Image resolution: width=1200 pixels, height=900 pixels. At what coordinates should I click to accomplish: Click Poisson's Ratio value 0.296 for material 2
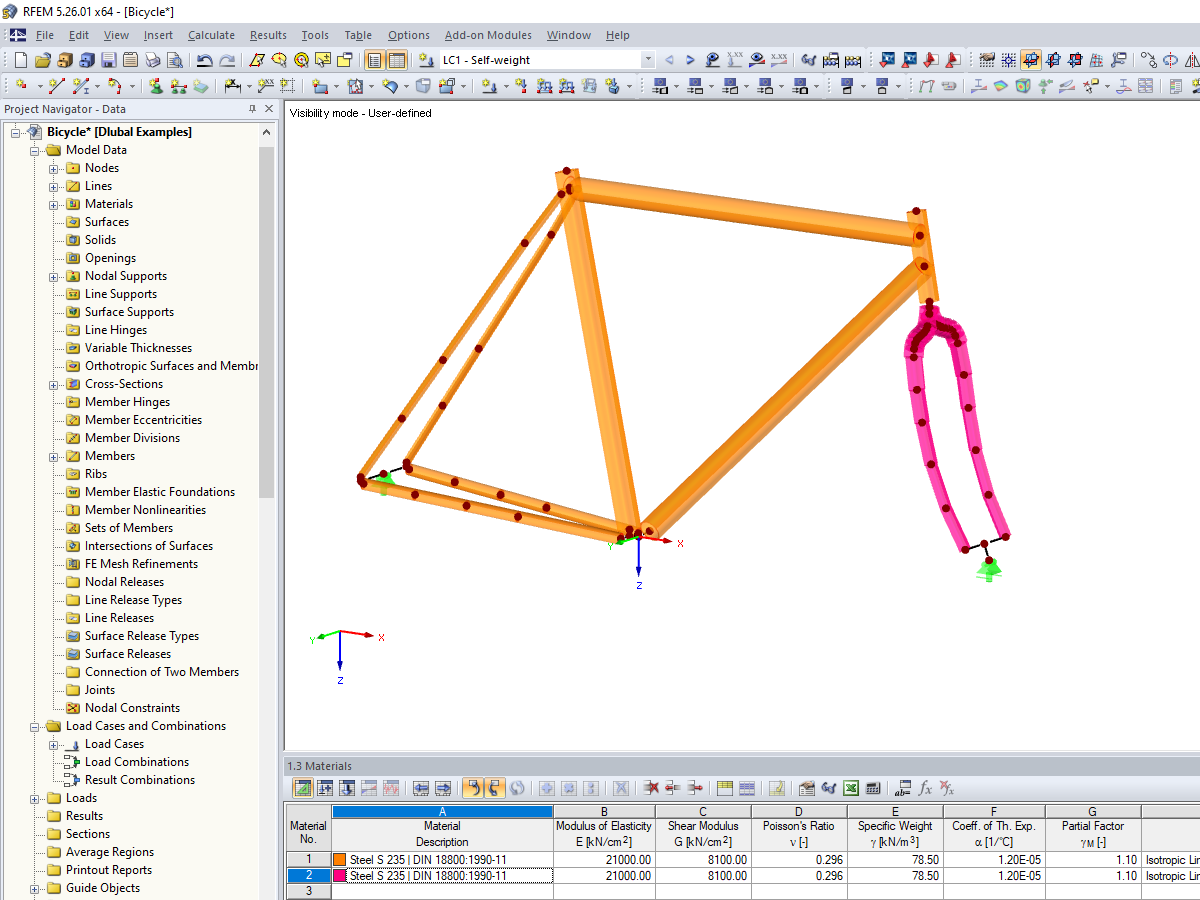pyautogui.click(x=798, y=876)
